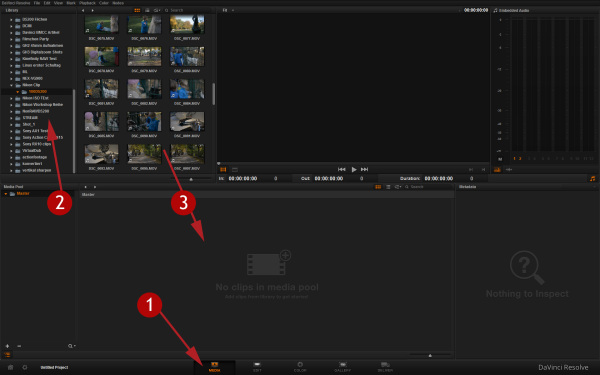Open the viewer Fit zoom dropdown
The height and width of the screenshot is (375, 600).
coord(228,10)
